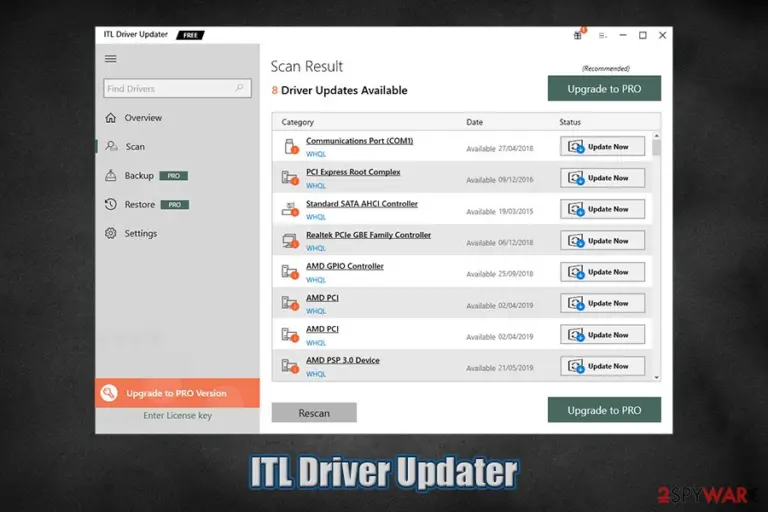This screenshot has width=768, height=512.
Task: Click the Enter License key link
Action: pos(177,415)
